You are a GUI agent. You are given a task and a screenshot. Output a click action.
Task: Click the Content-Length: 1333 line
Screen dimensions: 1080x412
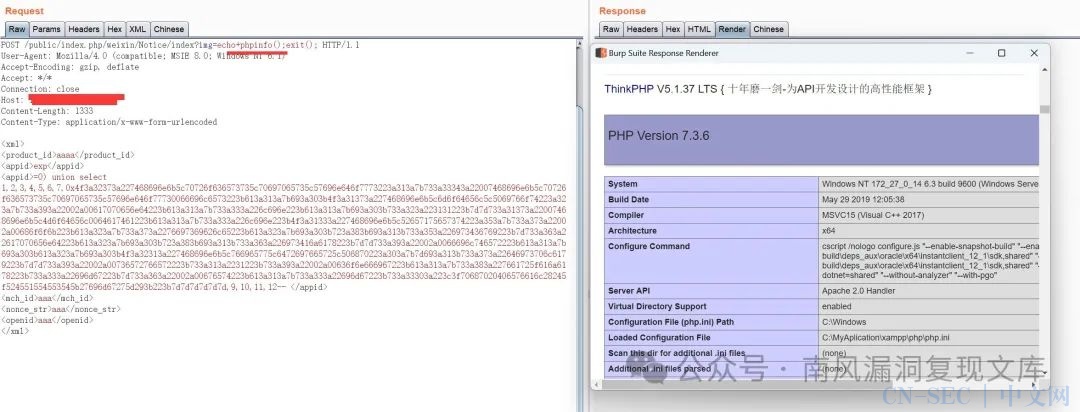[x=47, y=111]
